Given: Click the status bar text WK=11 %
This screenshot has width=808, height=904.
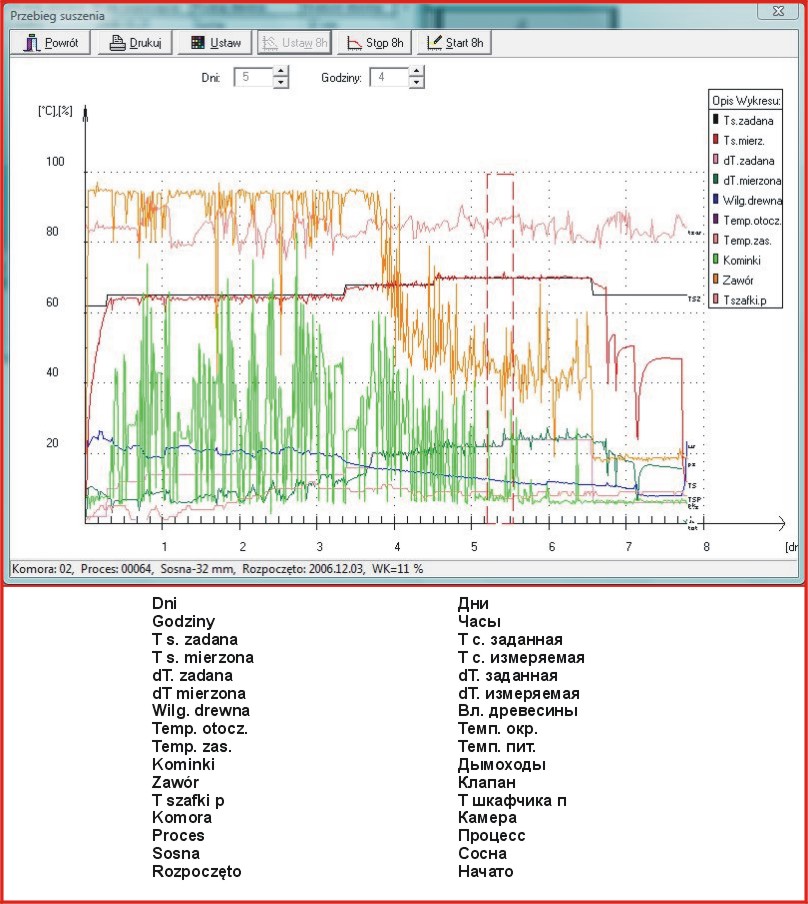Looking at the screenshot, I should click(397, 569).
